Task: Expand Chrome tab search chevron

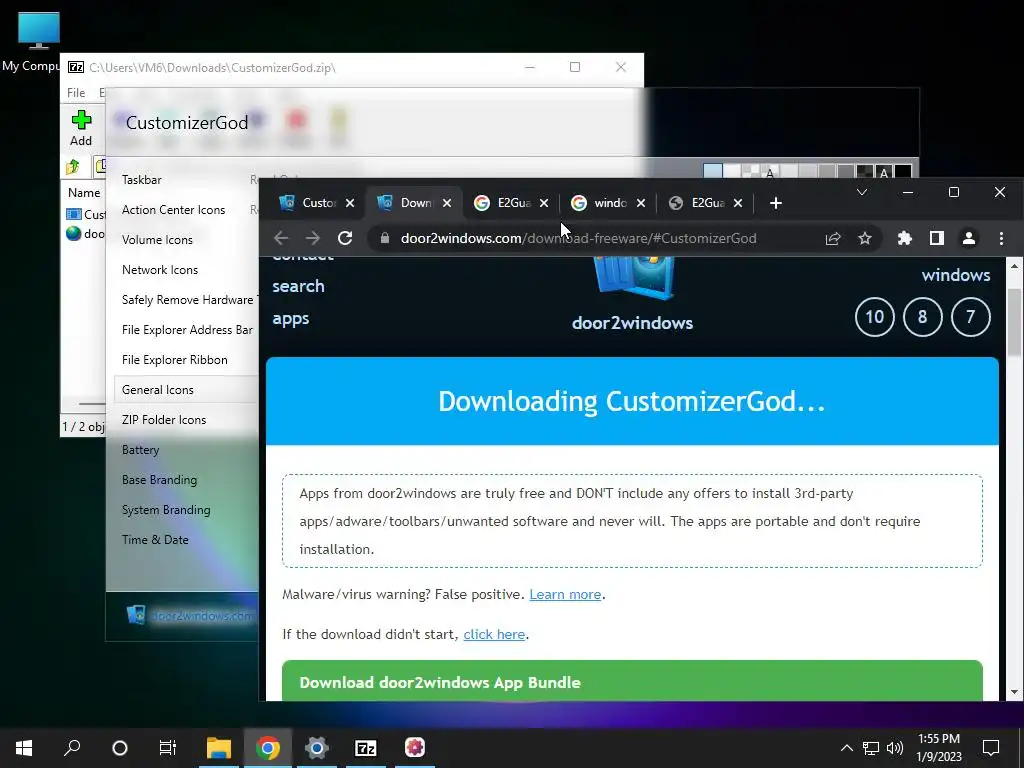Action: click(862, 192)
